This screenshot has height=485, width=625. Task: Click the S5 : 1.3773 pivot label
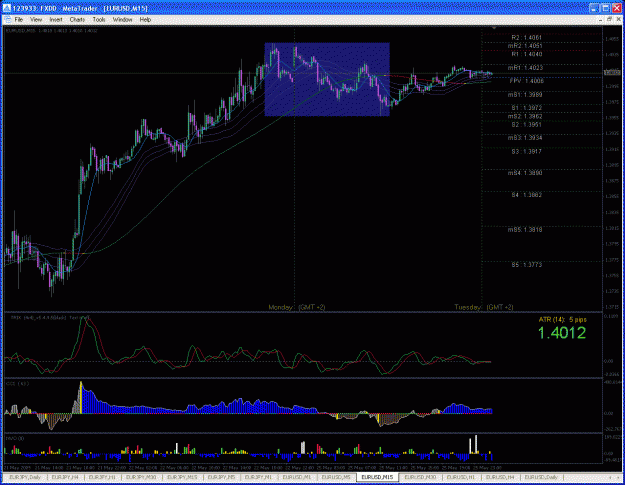[x=527, y=265]
